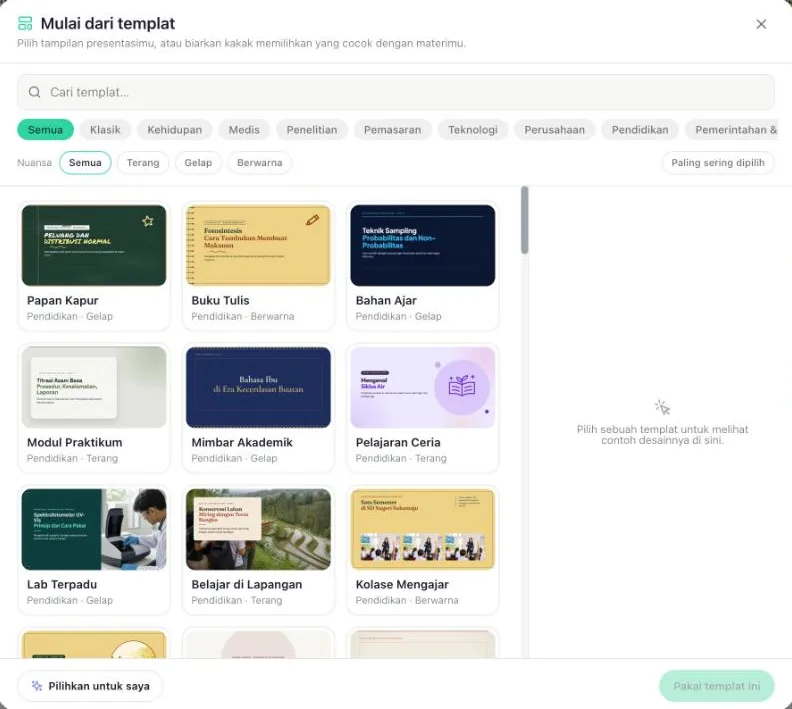
Task: Choose the 'Medis' category chip
Action: point(244,130)
